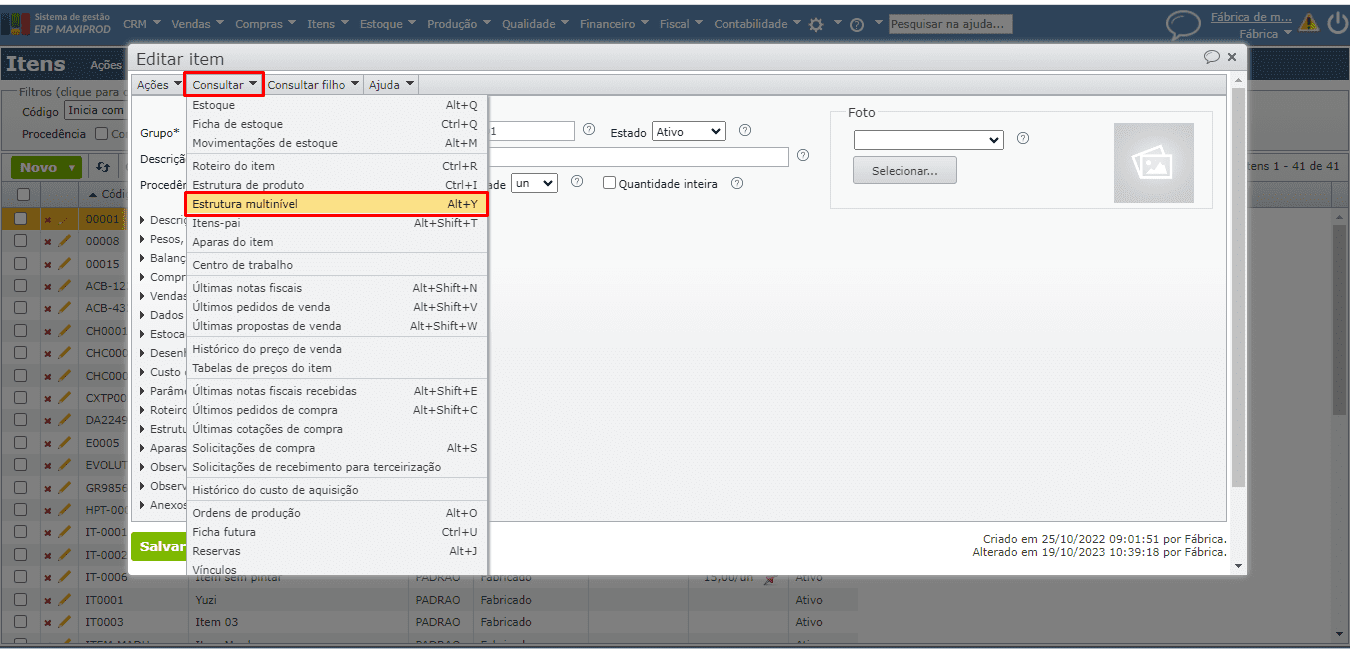Viewport: 1350px width, 649px height.
Task: Click the edit pencil icon on row E0005
Action: (64, 442)
